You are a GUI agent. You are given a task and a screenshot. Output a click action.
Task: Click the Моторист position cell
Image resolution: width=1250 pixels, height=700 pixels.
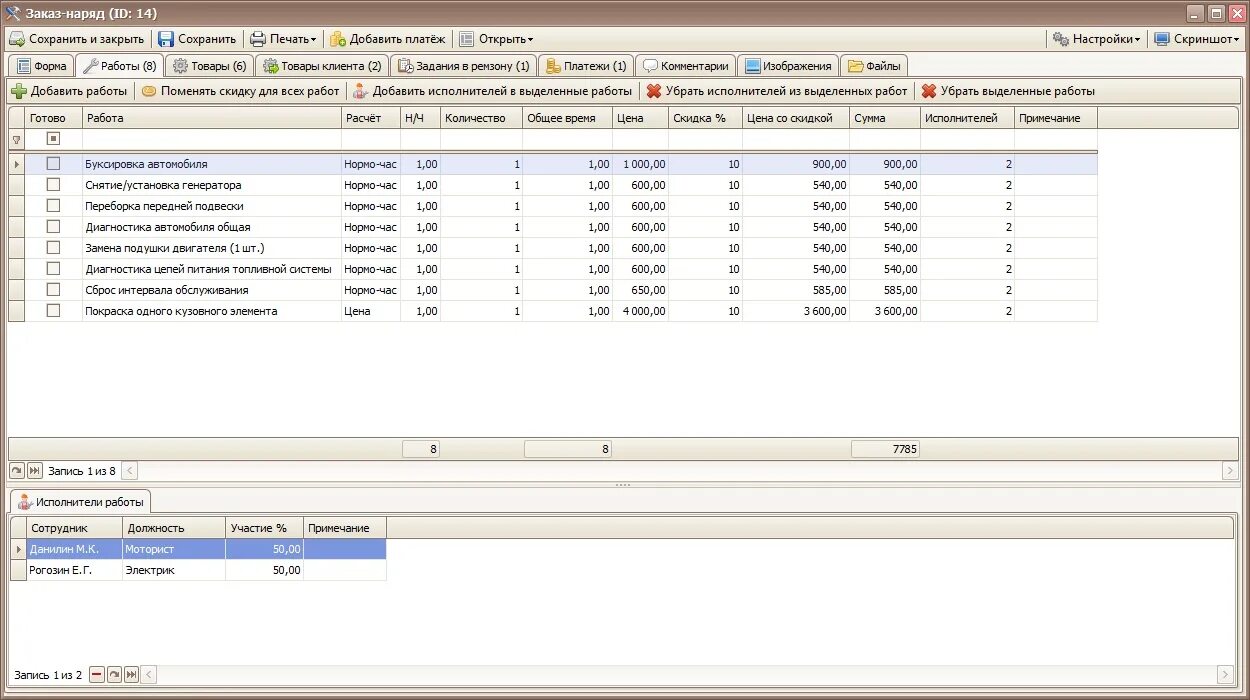(174, 549)
